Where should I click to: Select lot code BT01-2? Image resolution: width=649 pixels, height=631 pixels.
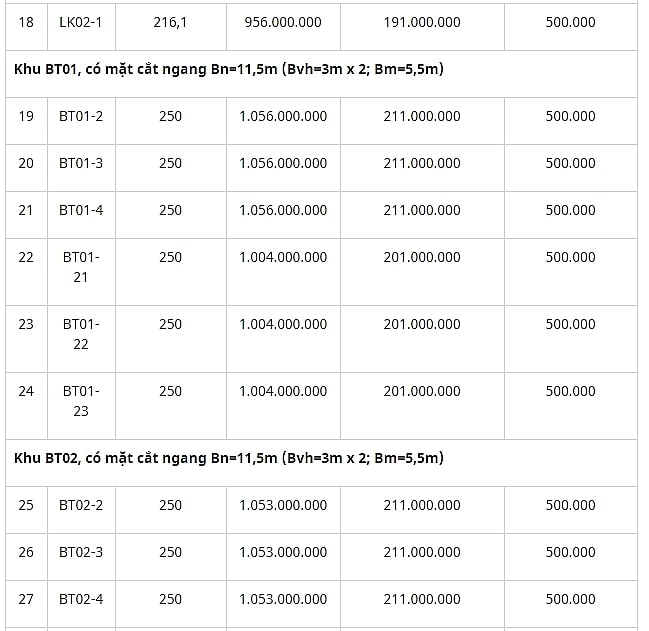(81, 116)
